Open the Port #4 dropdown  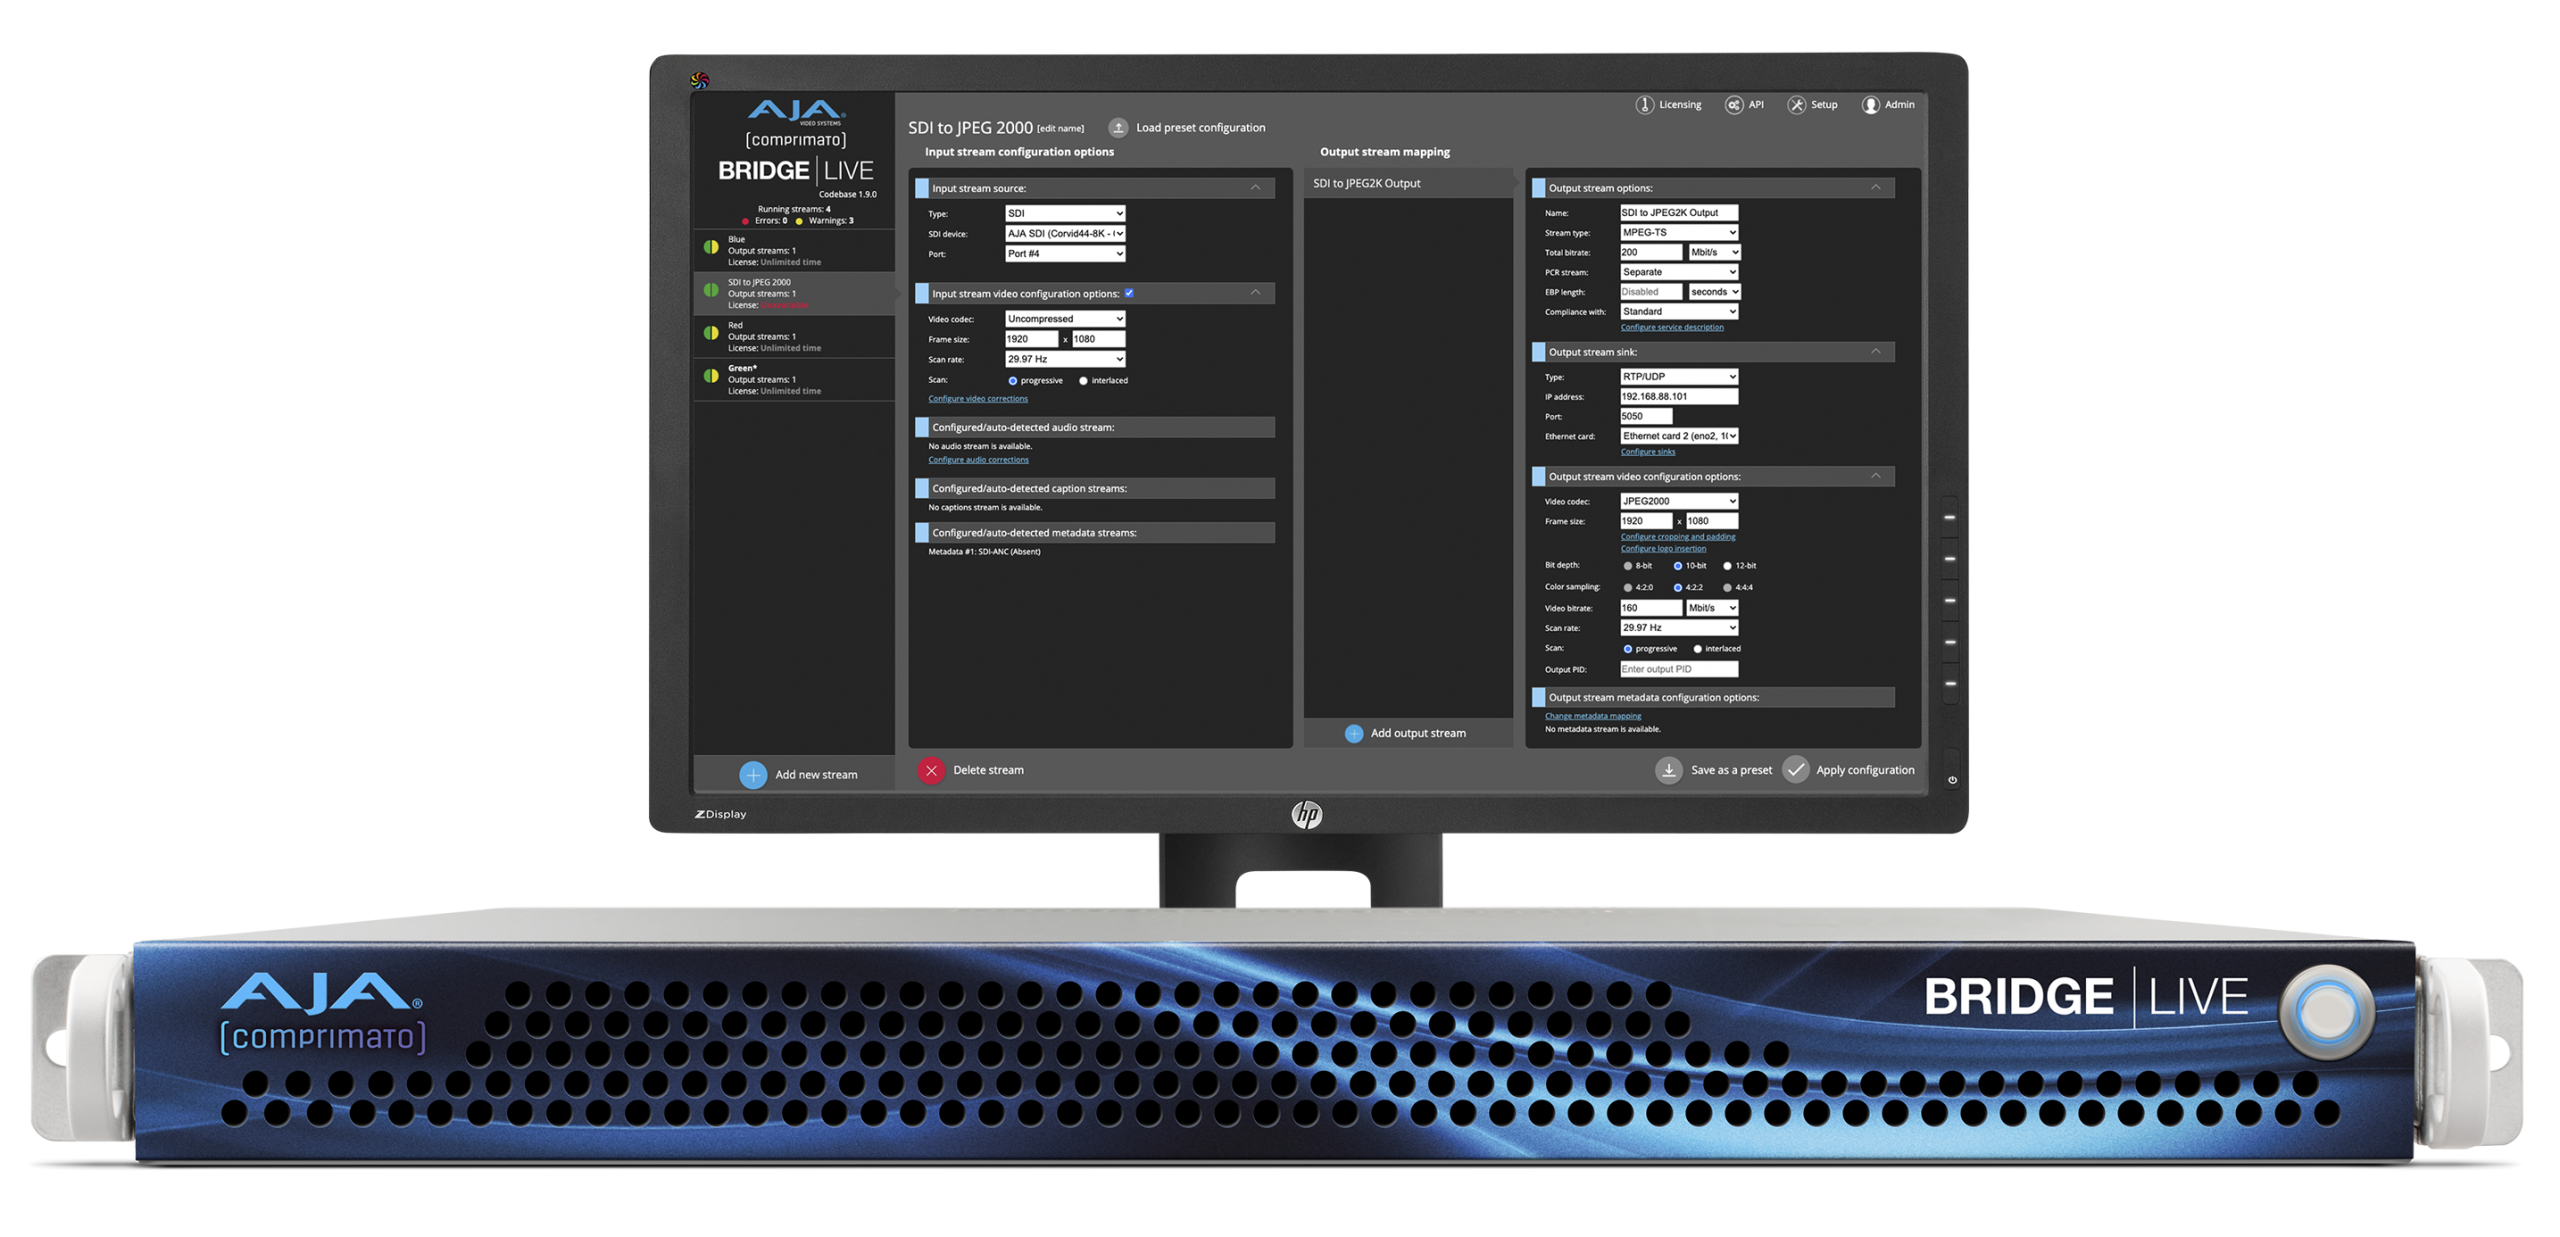pyautogui.click(x=1064, y=253)
